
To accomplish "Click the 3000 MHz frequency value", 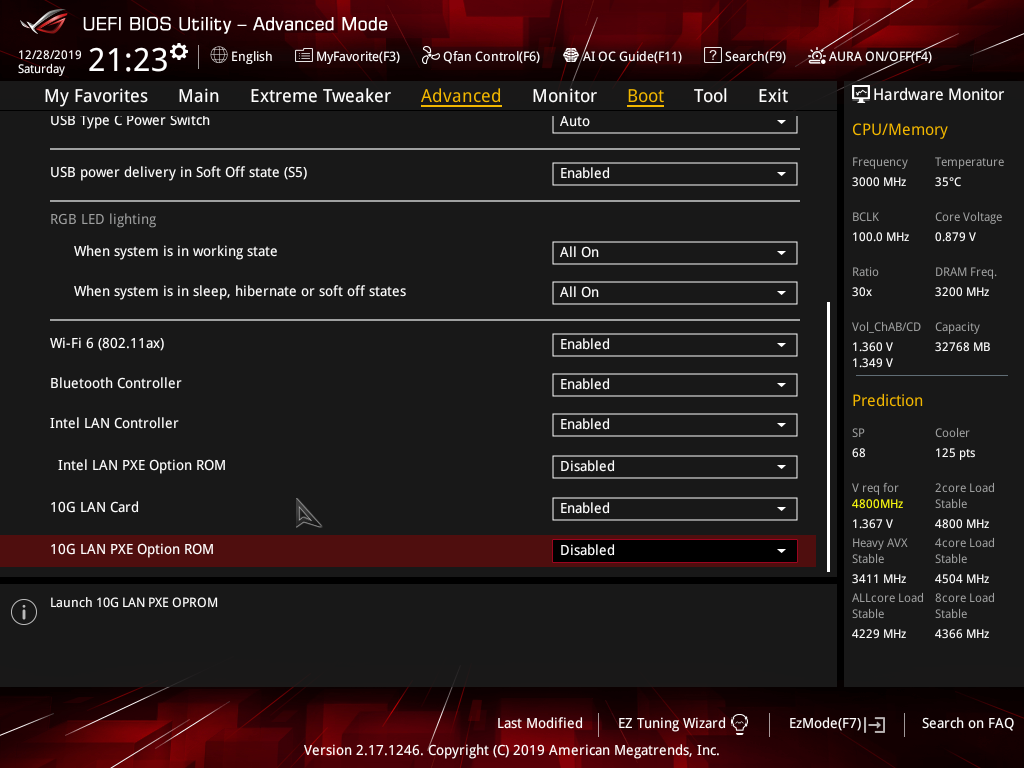I will pos(879,182).
